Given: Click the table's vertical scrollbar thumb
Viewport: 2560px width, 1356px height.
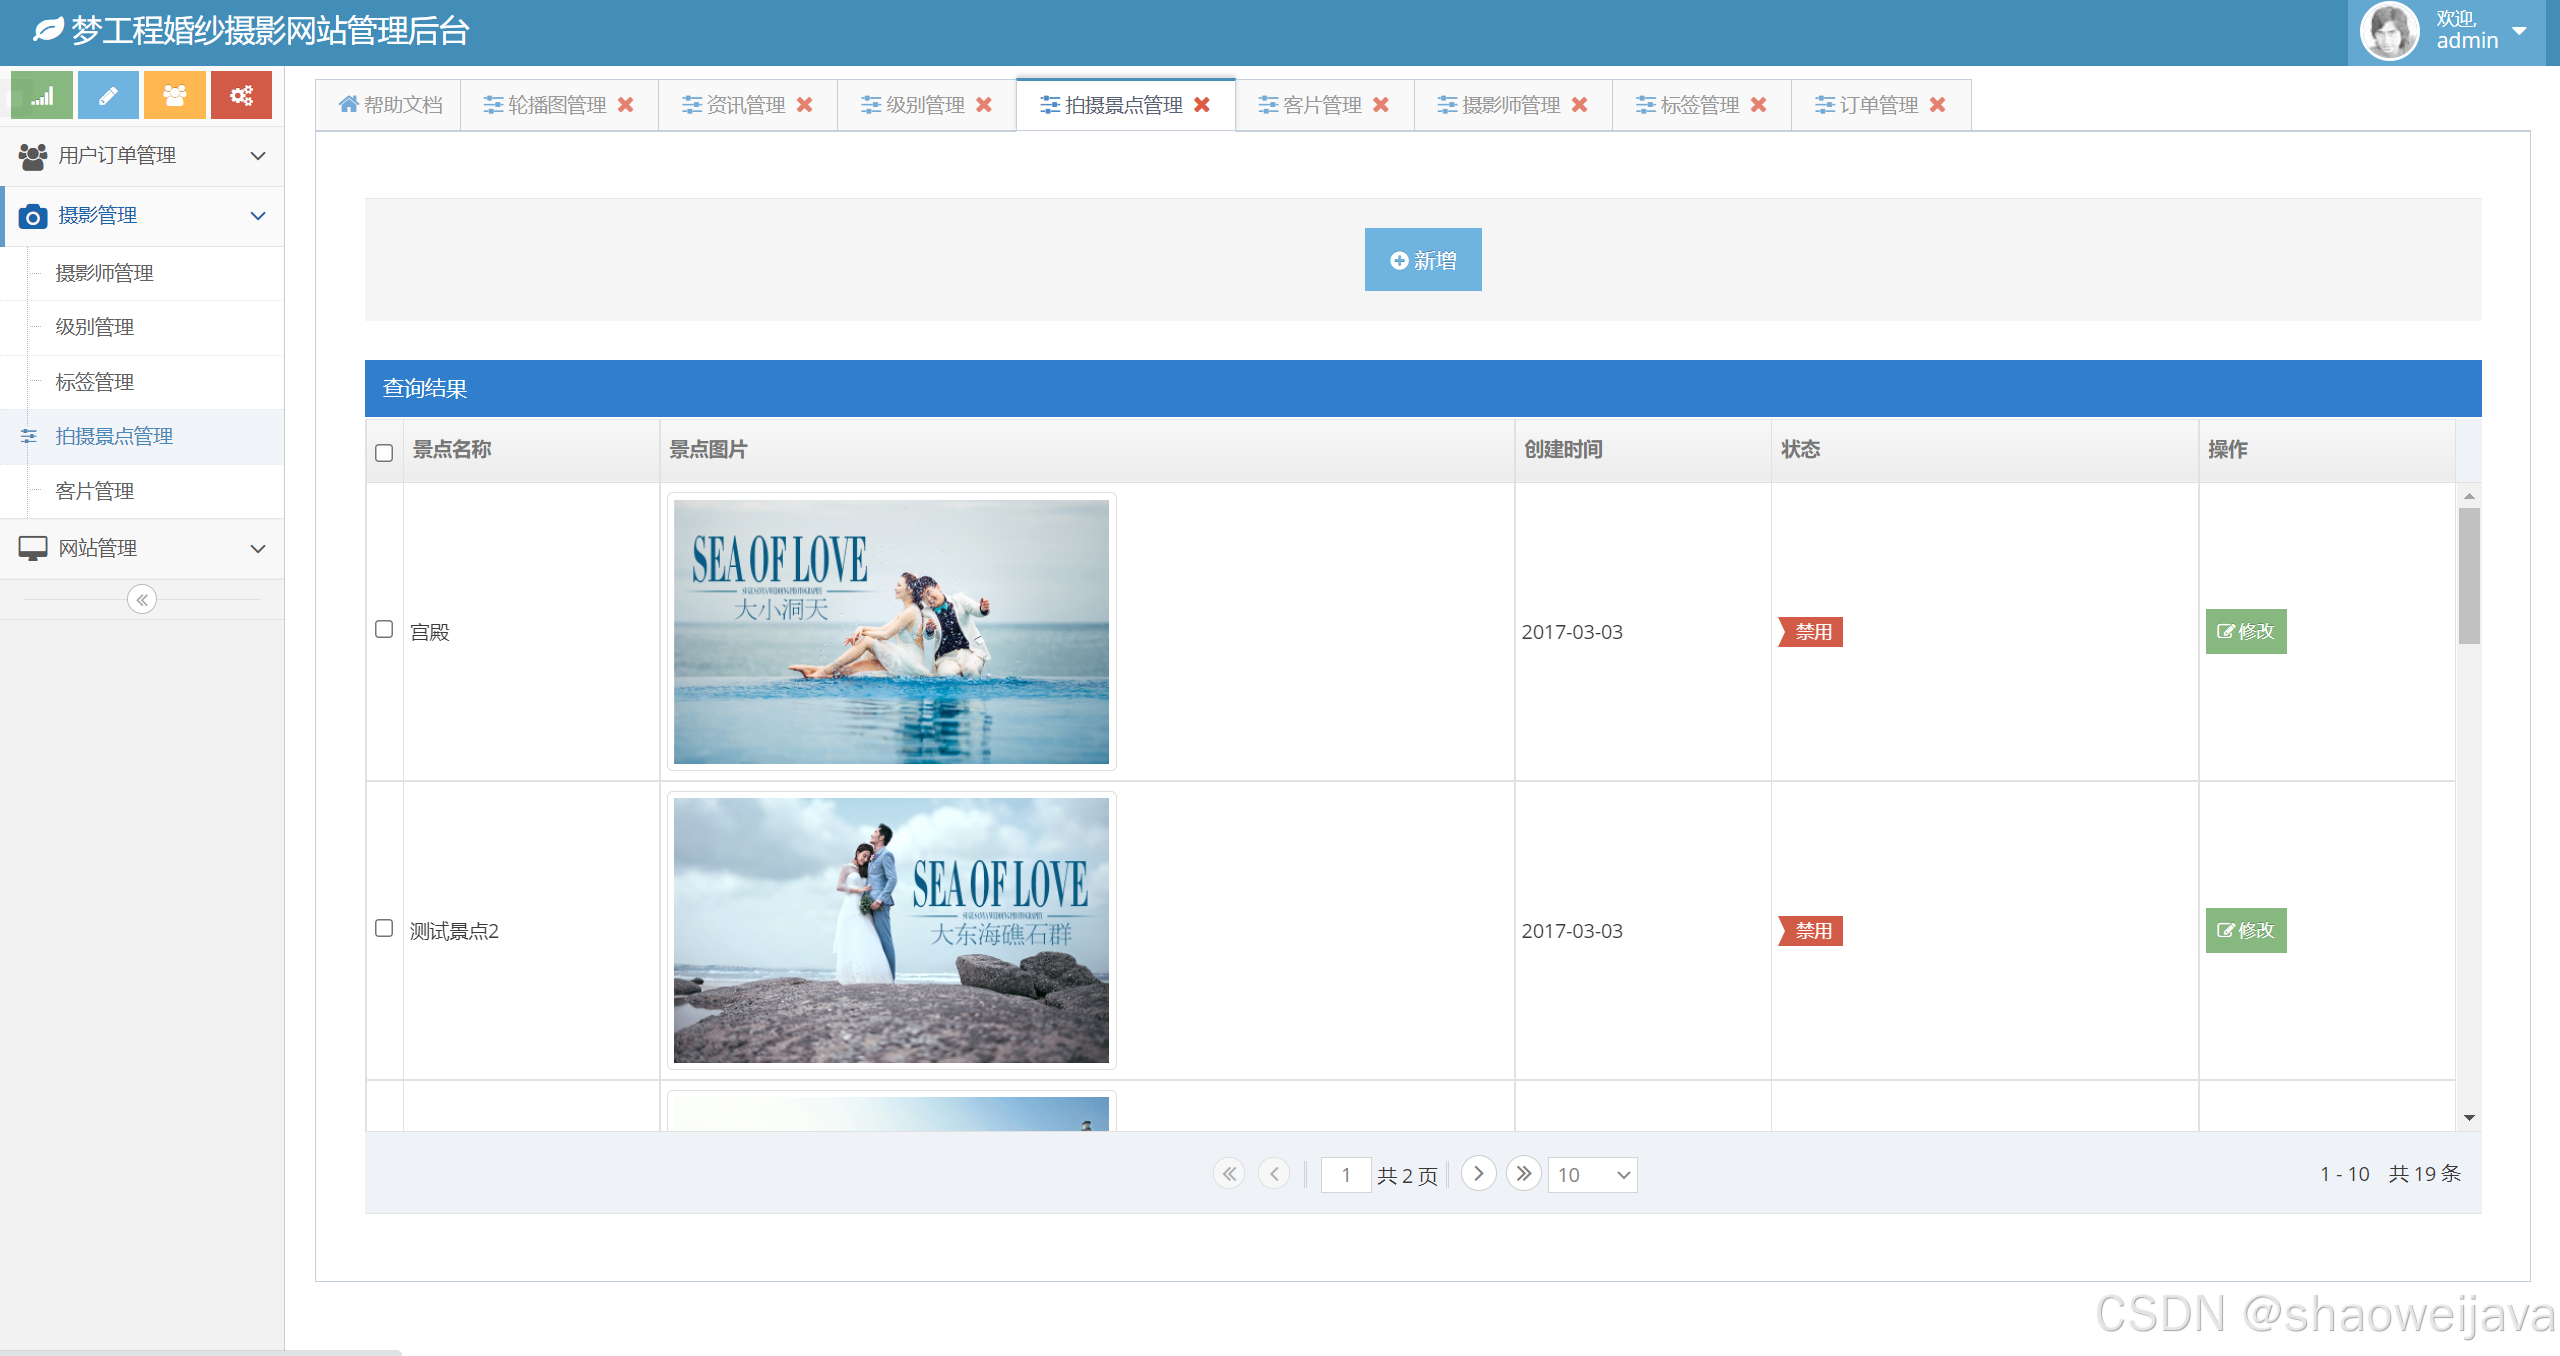Looking at the screenshot, I should click(2469, 575).
